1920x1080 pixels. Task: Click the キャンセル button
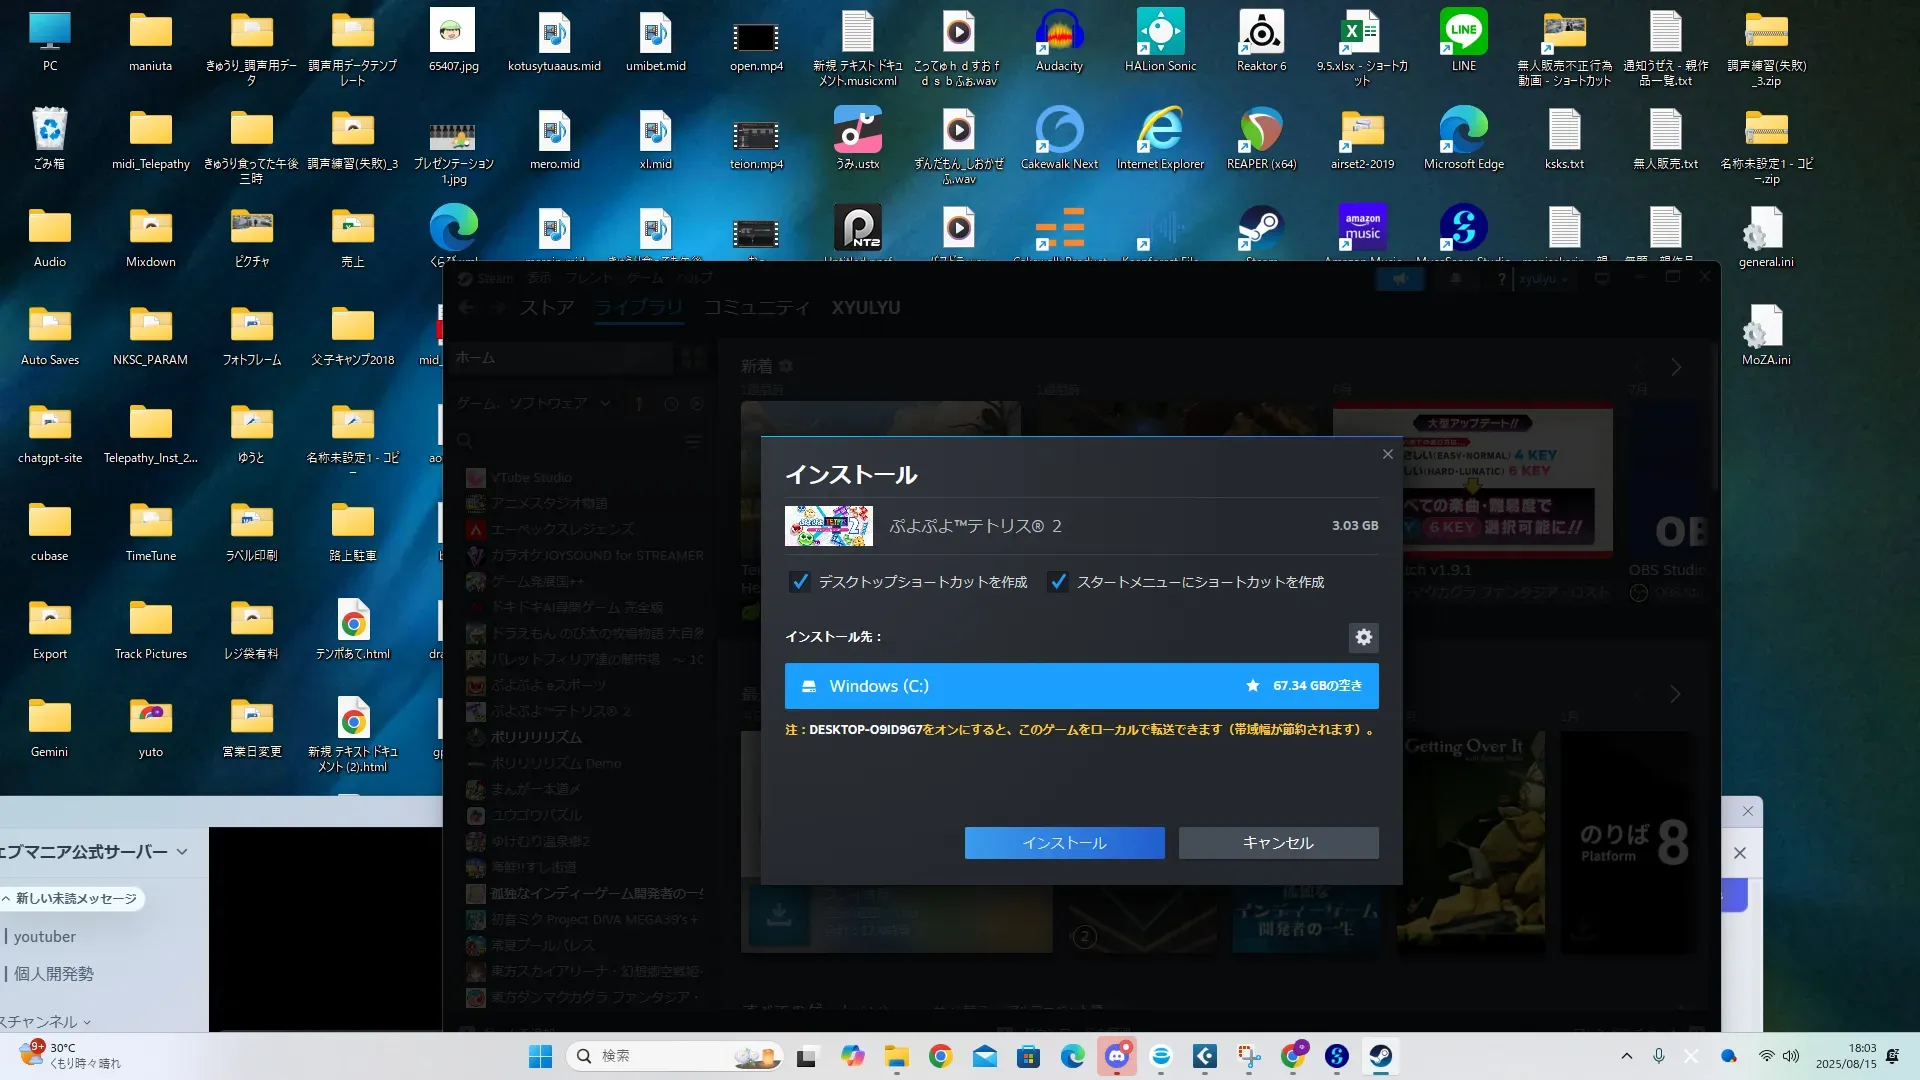(1278, 843)
